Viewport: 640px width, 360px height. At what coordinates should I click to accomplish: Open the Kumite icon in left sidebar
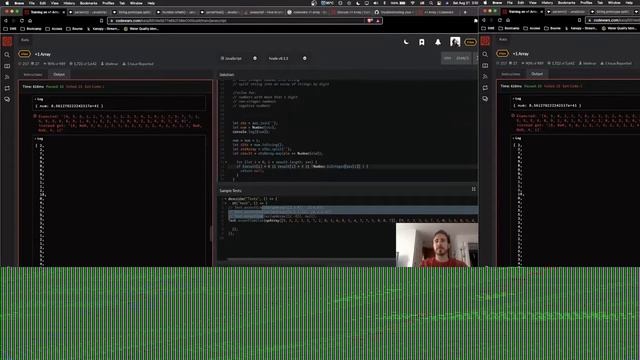[x=7, y=88]
